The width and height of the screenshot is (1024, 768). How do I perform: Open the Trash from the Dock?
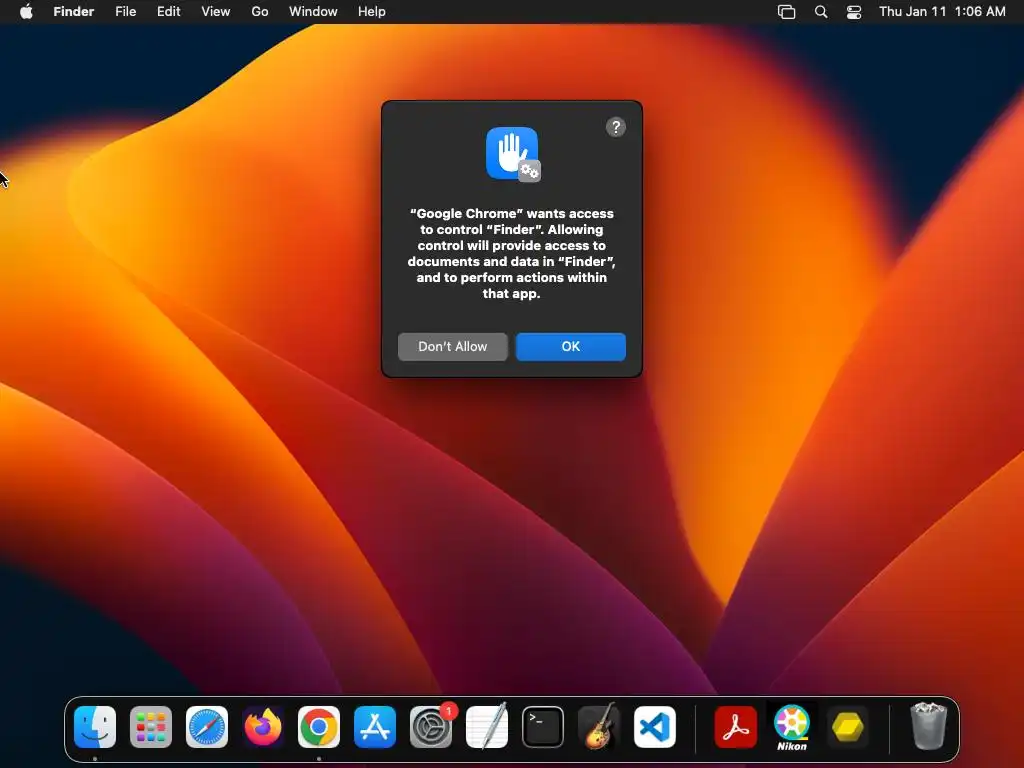(x=928, y=726)
